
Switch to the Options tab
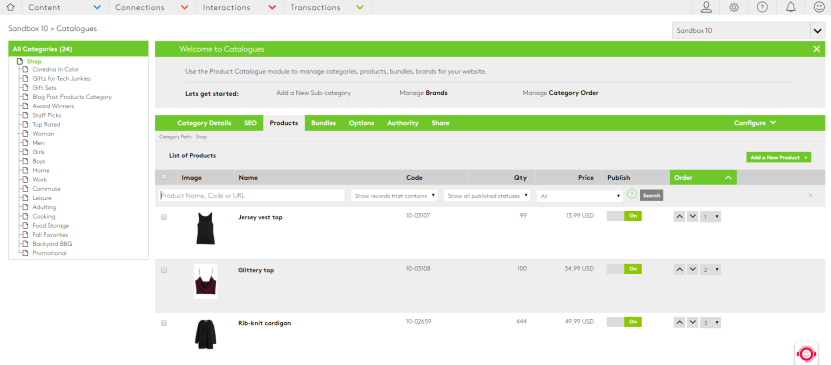tap(361, 123)
